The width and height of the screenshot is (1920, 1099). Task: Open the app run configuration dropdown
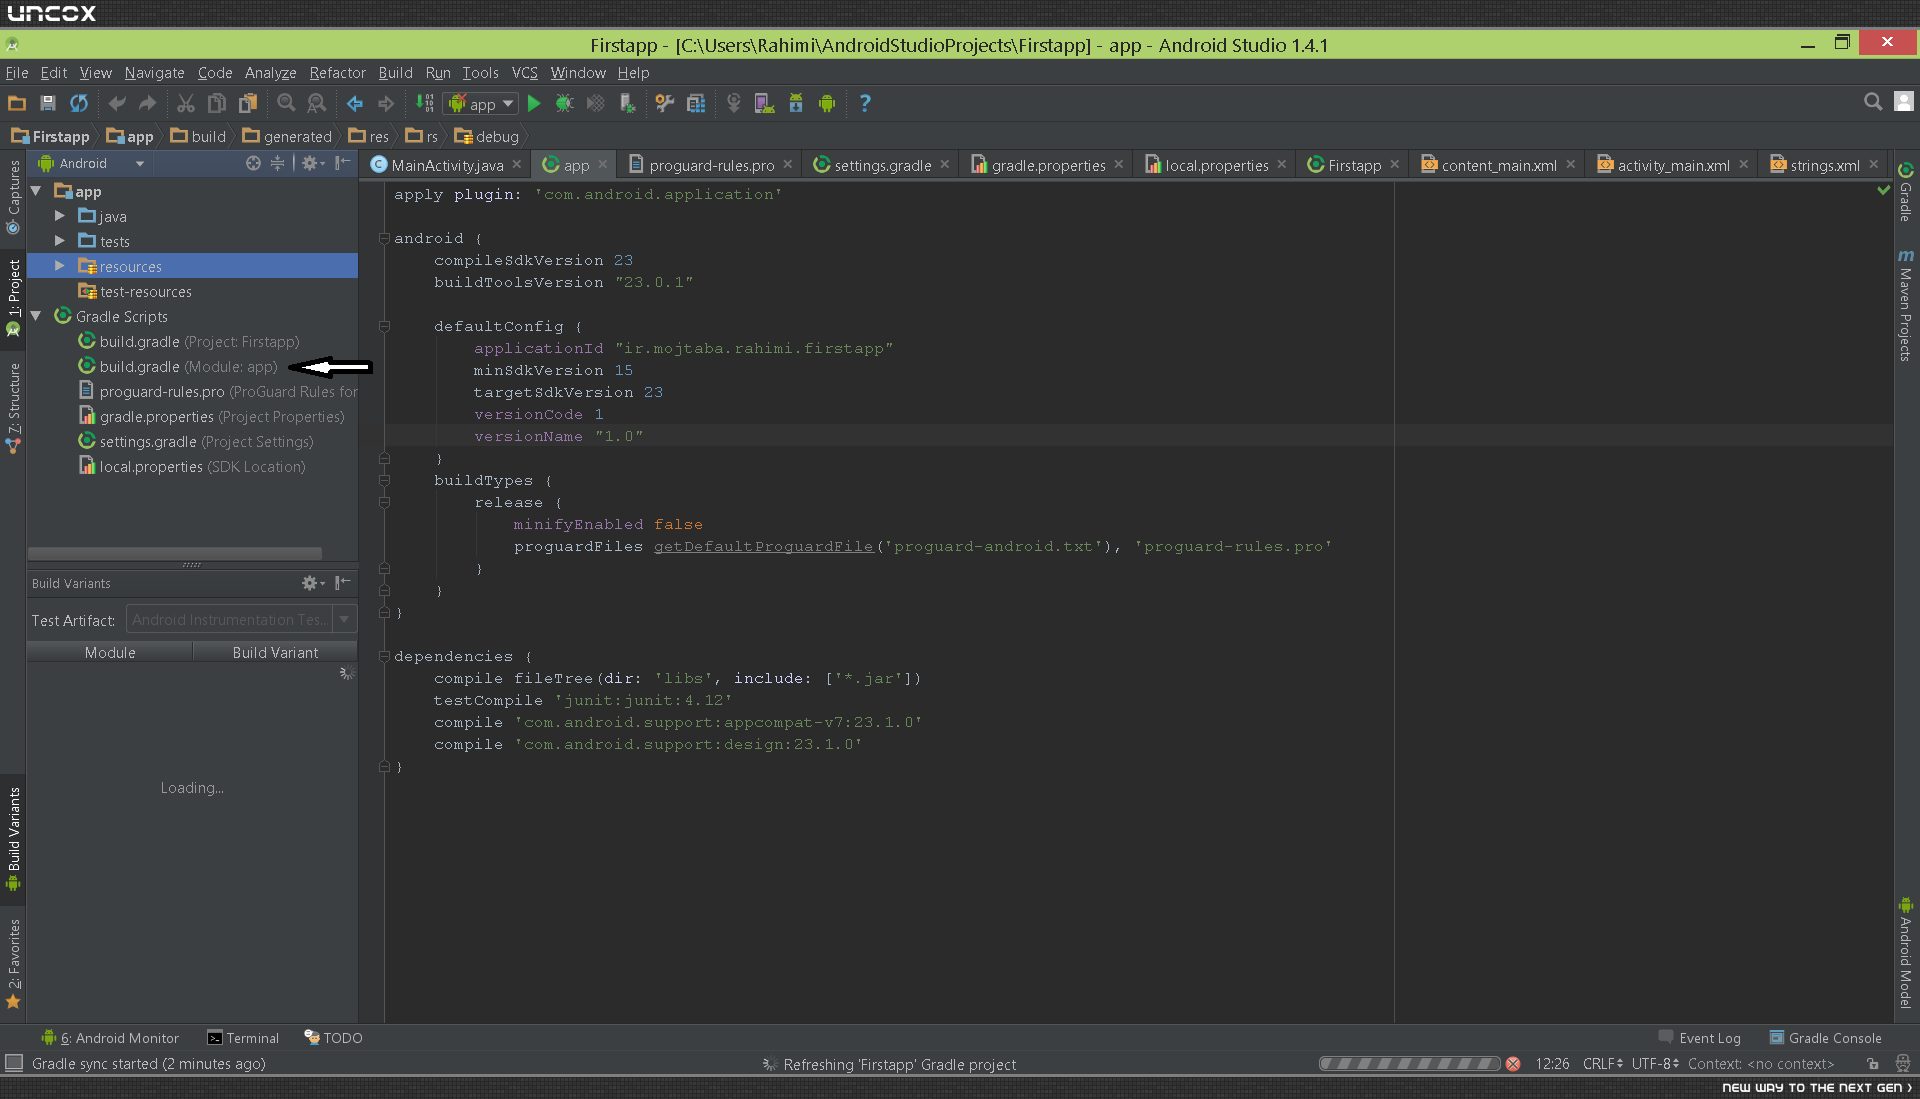tap(481, 103)
